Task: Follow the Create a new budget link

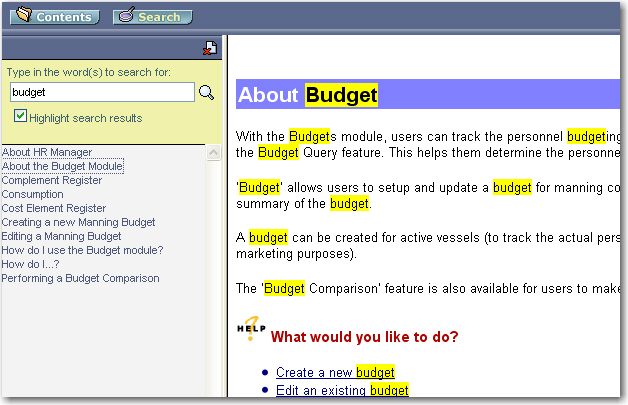Action: tap(335, 372)
